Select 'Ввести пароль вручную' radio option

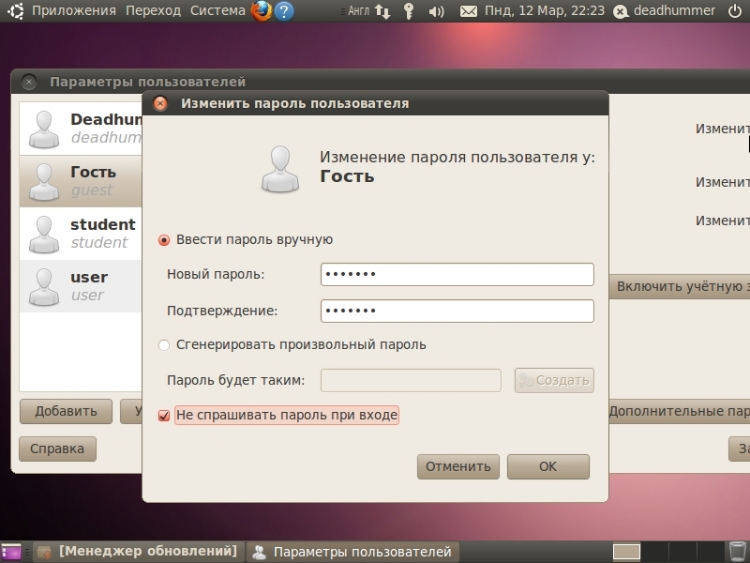(x=165, y=240)
